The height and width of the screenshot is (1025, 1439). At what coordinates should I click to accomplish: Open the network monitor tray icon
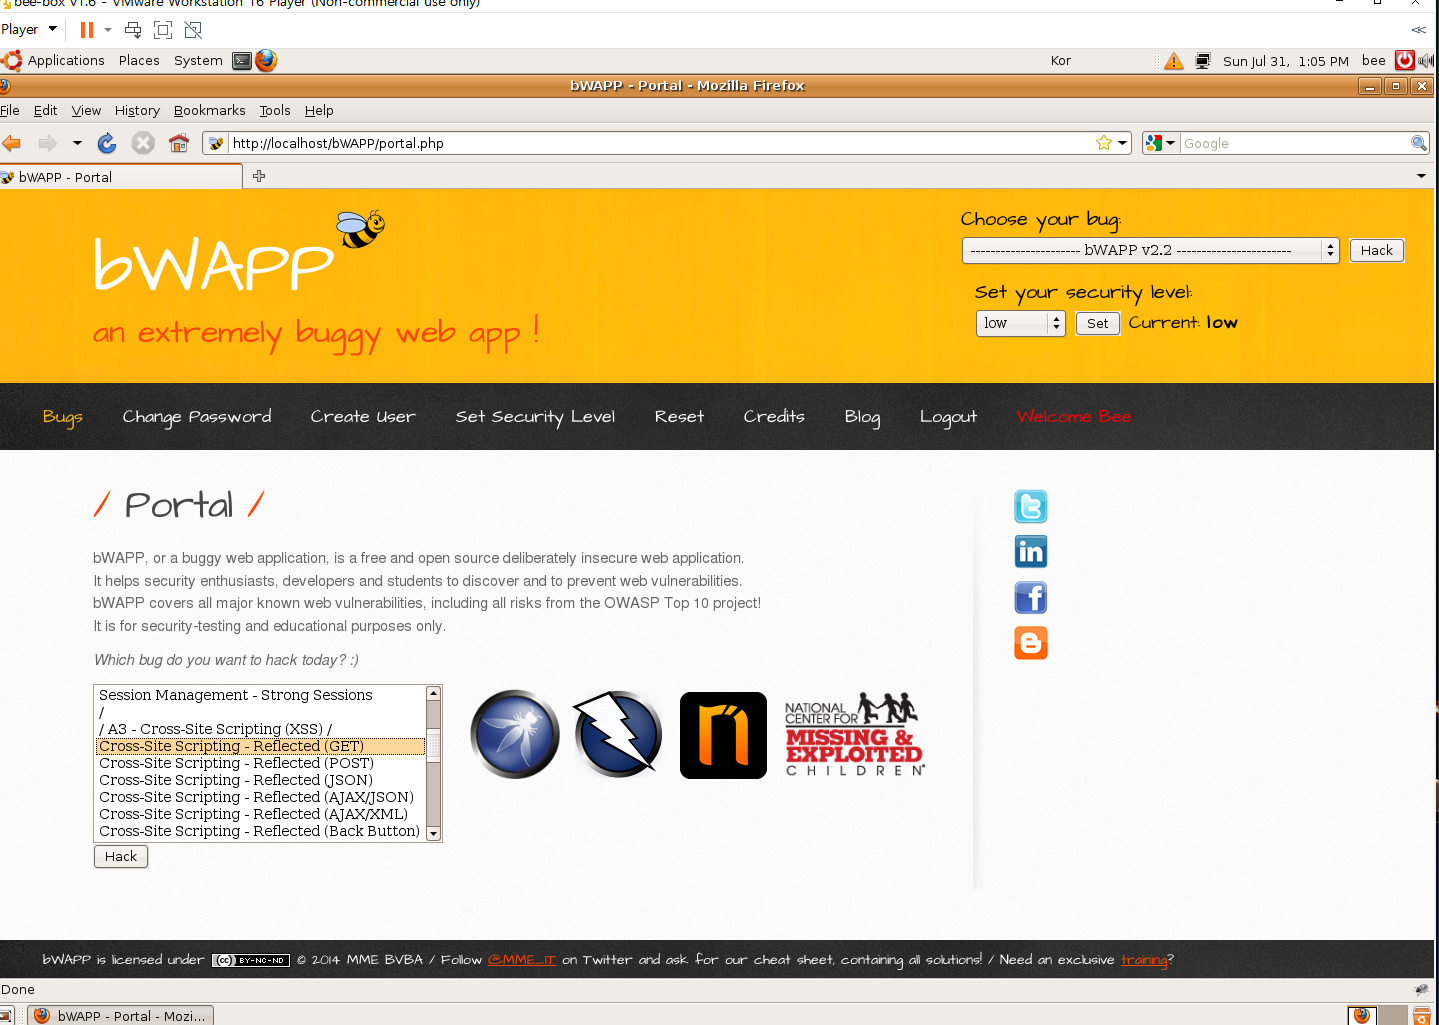click(1203, 62)
